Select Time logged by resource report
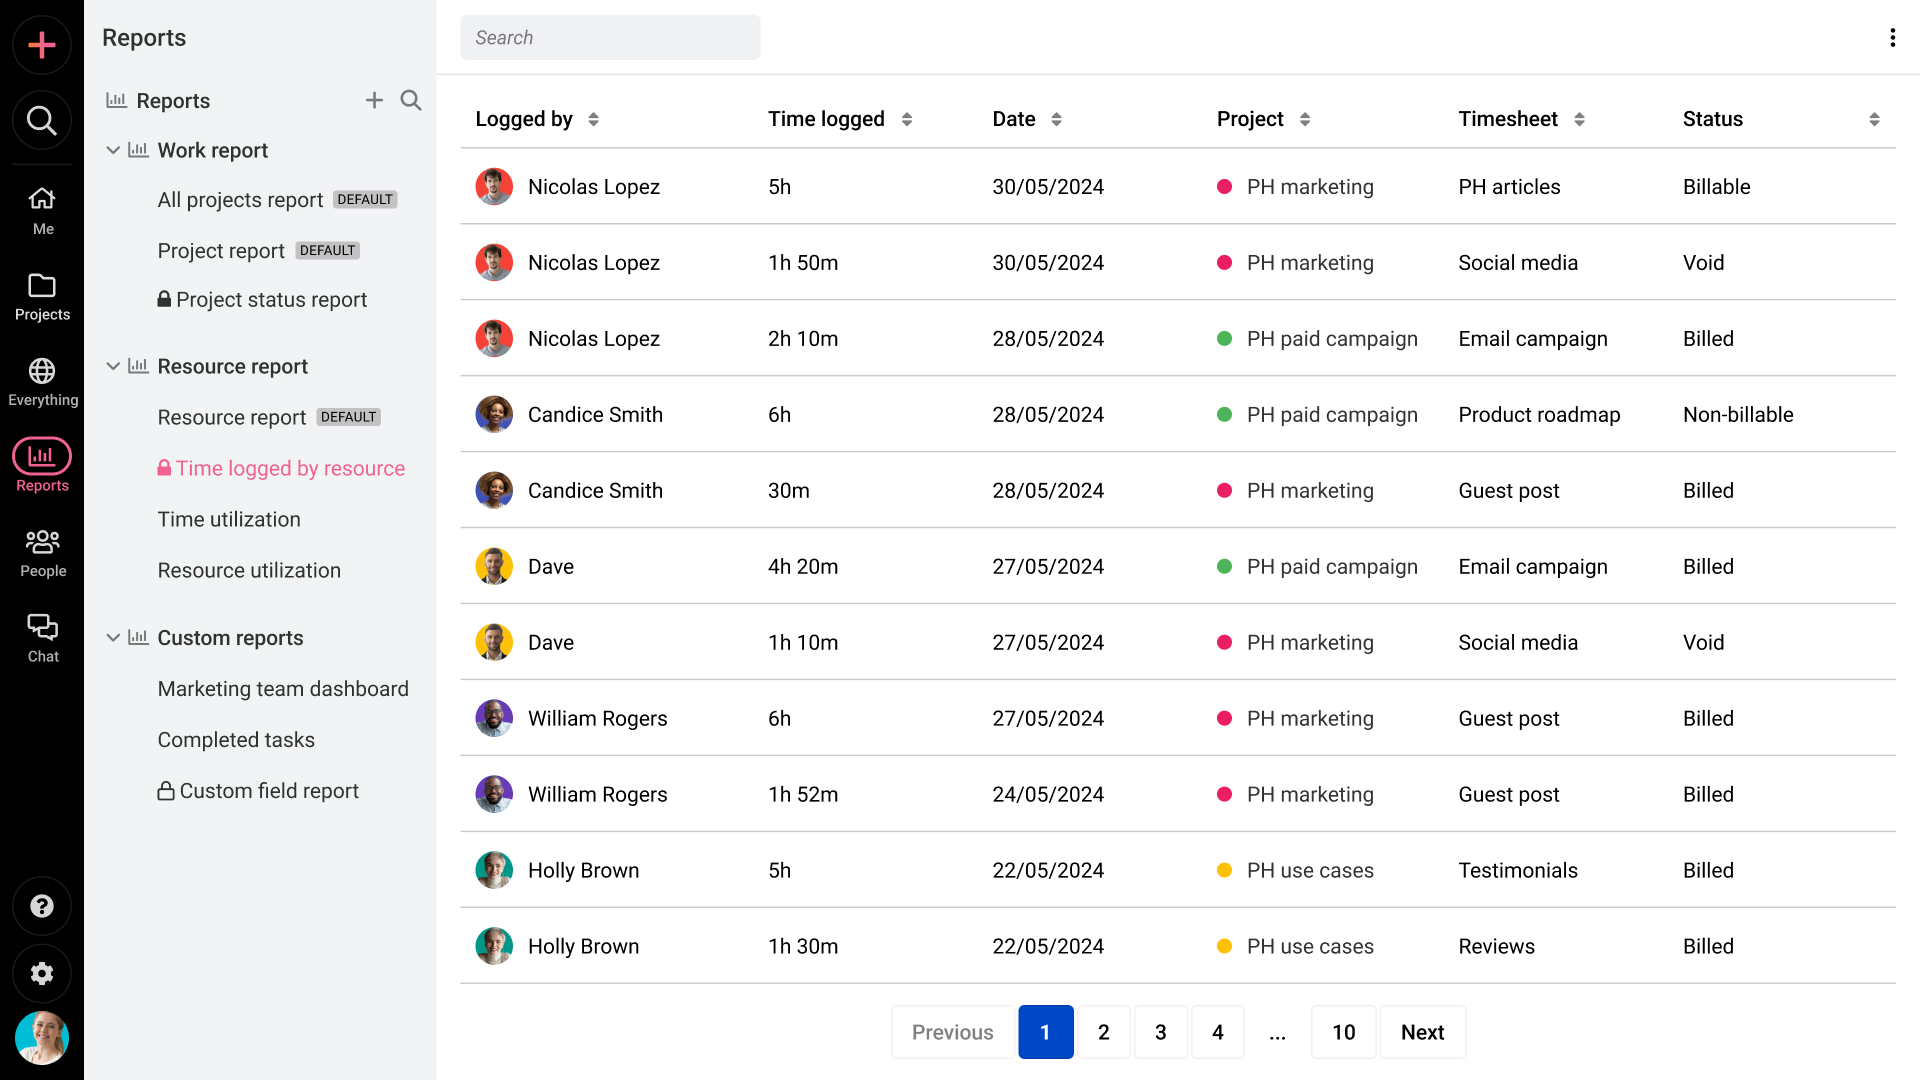Viewport: 1920px width, 1080px height. click(x=290, y=468)
